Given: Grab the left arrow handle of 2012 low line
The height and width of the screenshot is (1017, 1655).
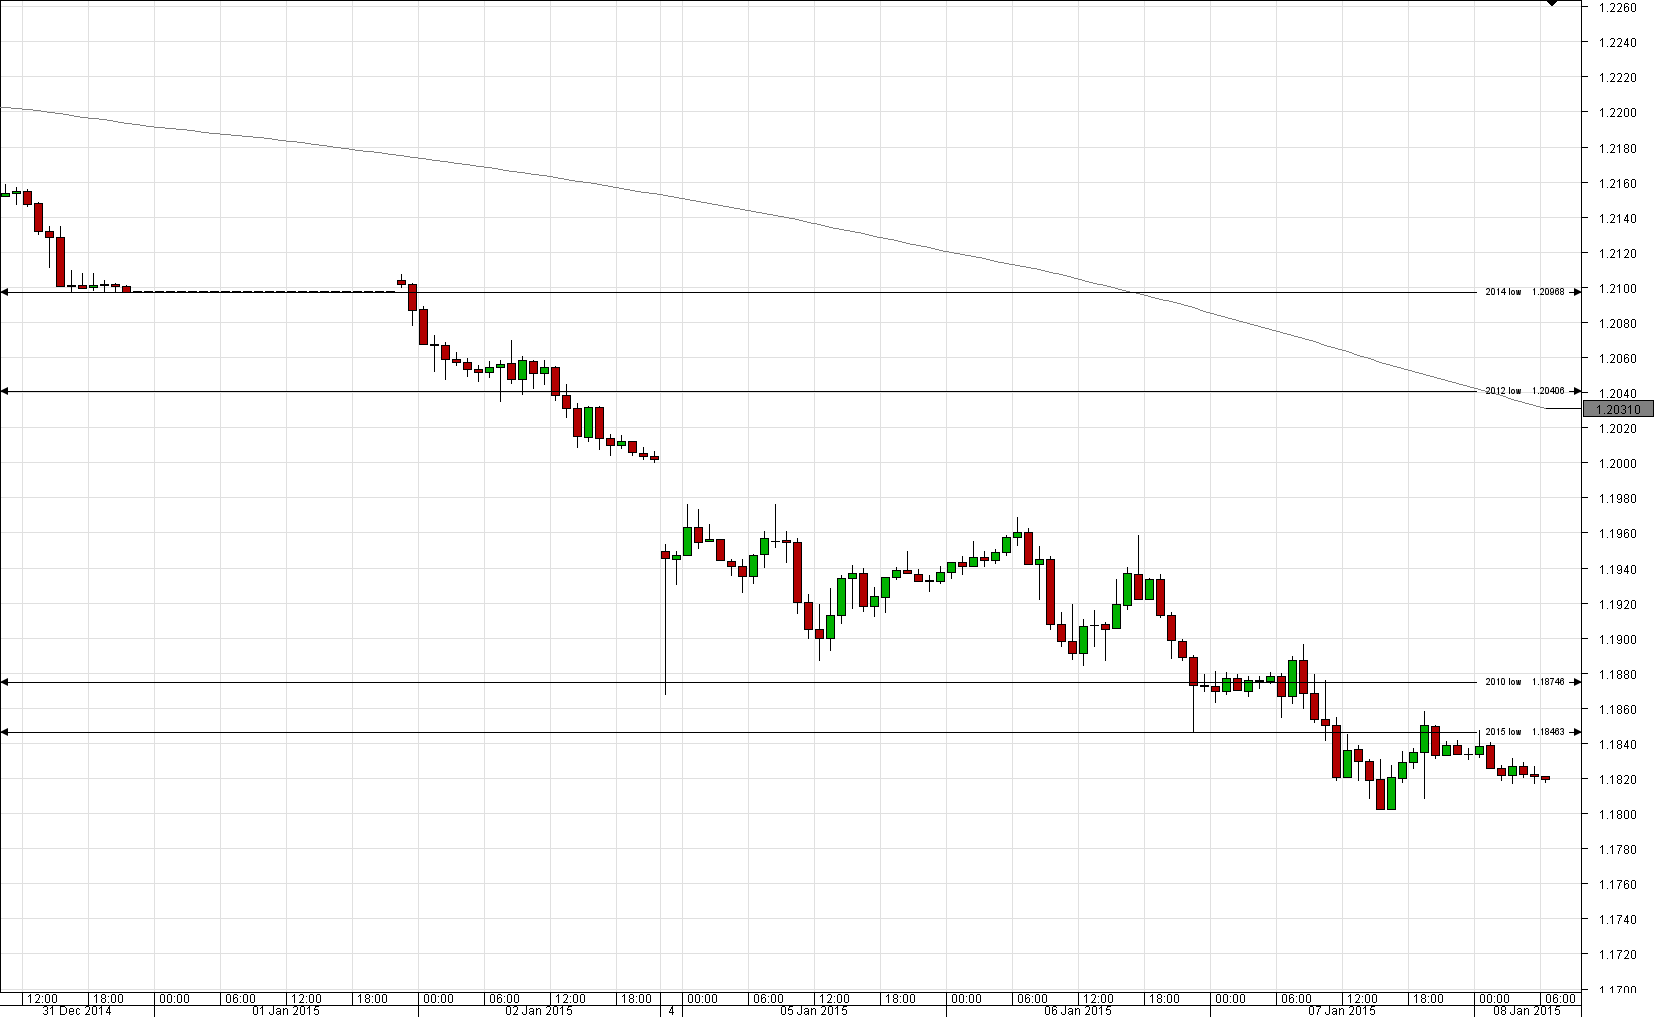Looking at the screenshot, I should click(x=4, y=391).
